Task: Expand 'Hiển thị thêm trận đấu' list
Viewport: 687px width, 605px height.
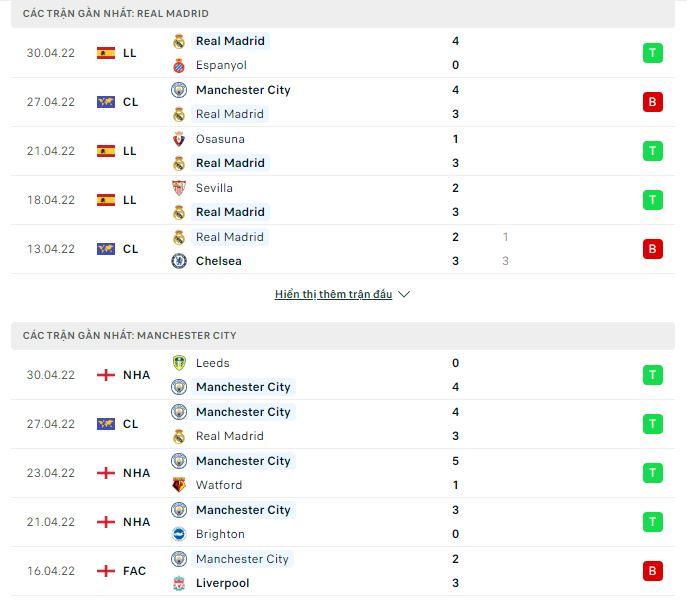Action: coord(333,295)
